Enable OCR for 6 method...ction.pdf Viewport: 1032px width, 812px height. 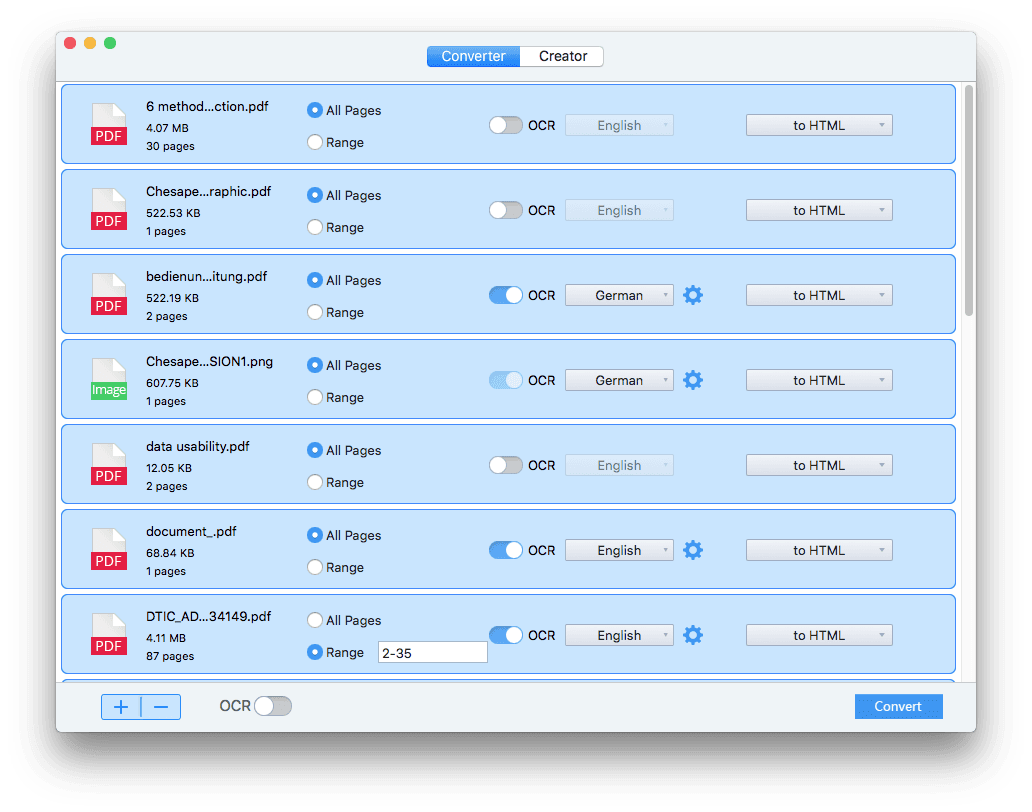(x=505, y=125)
